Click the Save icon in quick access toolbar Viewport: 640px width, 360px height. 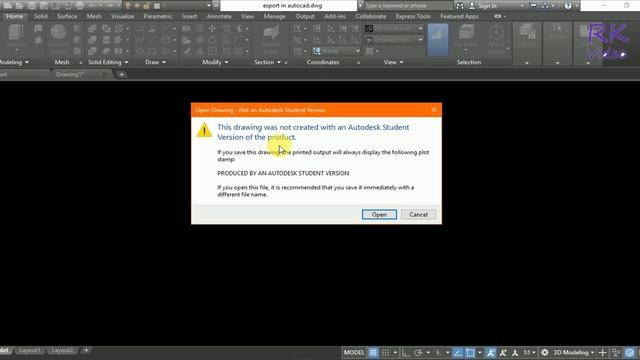point(31,6)
